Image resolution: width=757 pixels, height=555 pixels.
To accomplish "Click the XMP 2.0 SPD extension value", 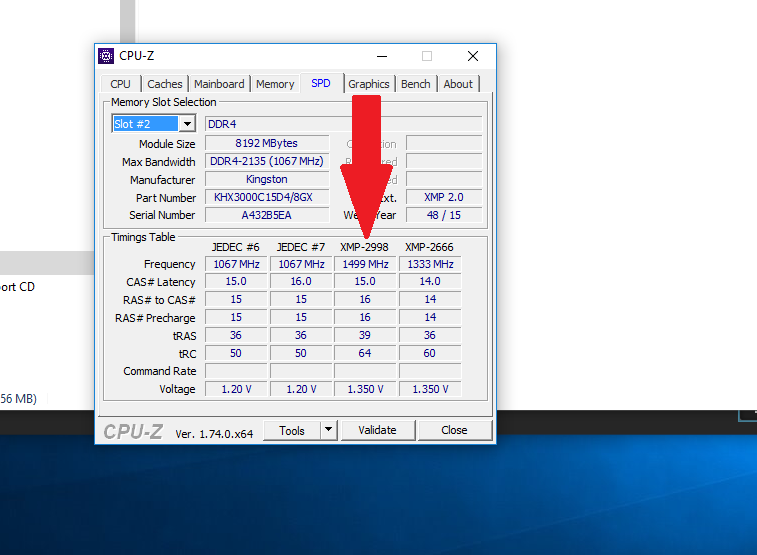I will point(444,197).
